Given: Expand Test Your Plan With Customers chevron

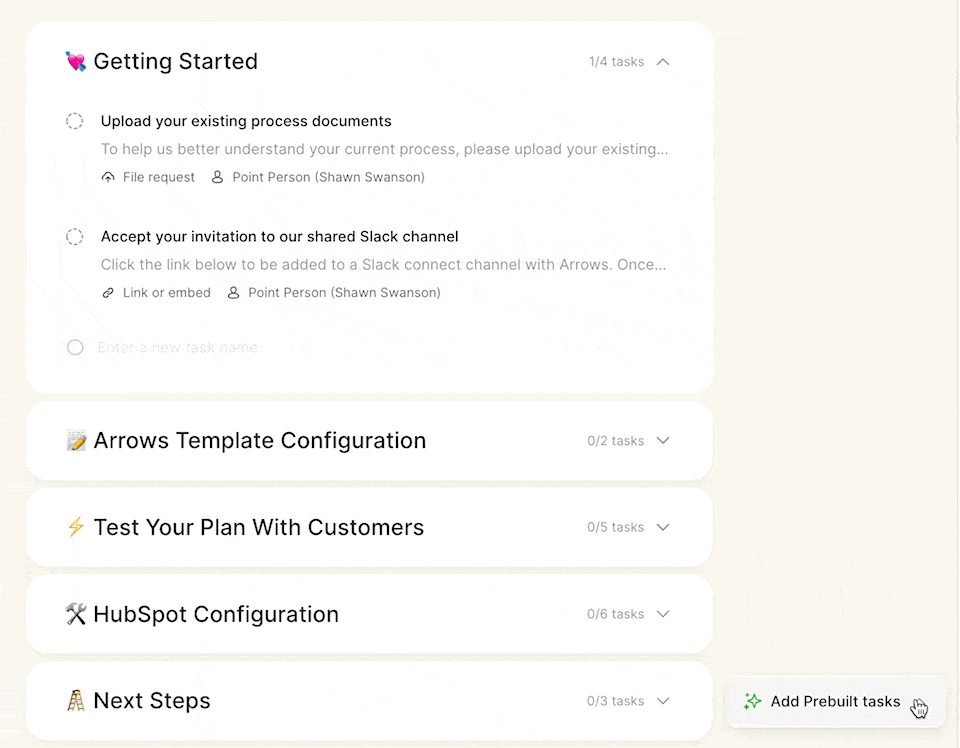Looking at the screenshot, I should pos(663,527).
